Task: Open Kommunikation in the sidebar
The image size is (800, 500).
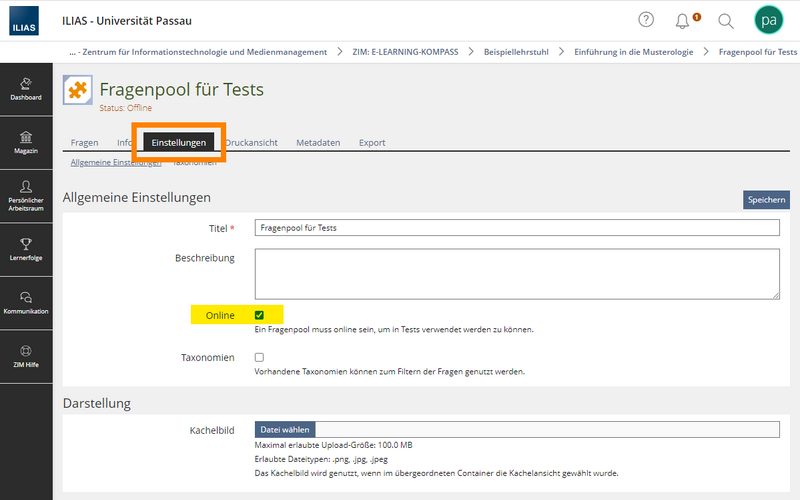Action: [26, 303]
